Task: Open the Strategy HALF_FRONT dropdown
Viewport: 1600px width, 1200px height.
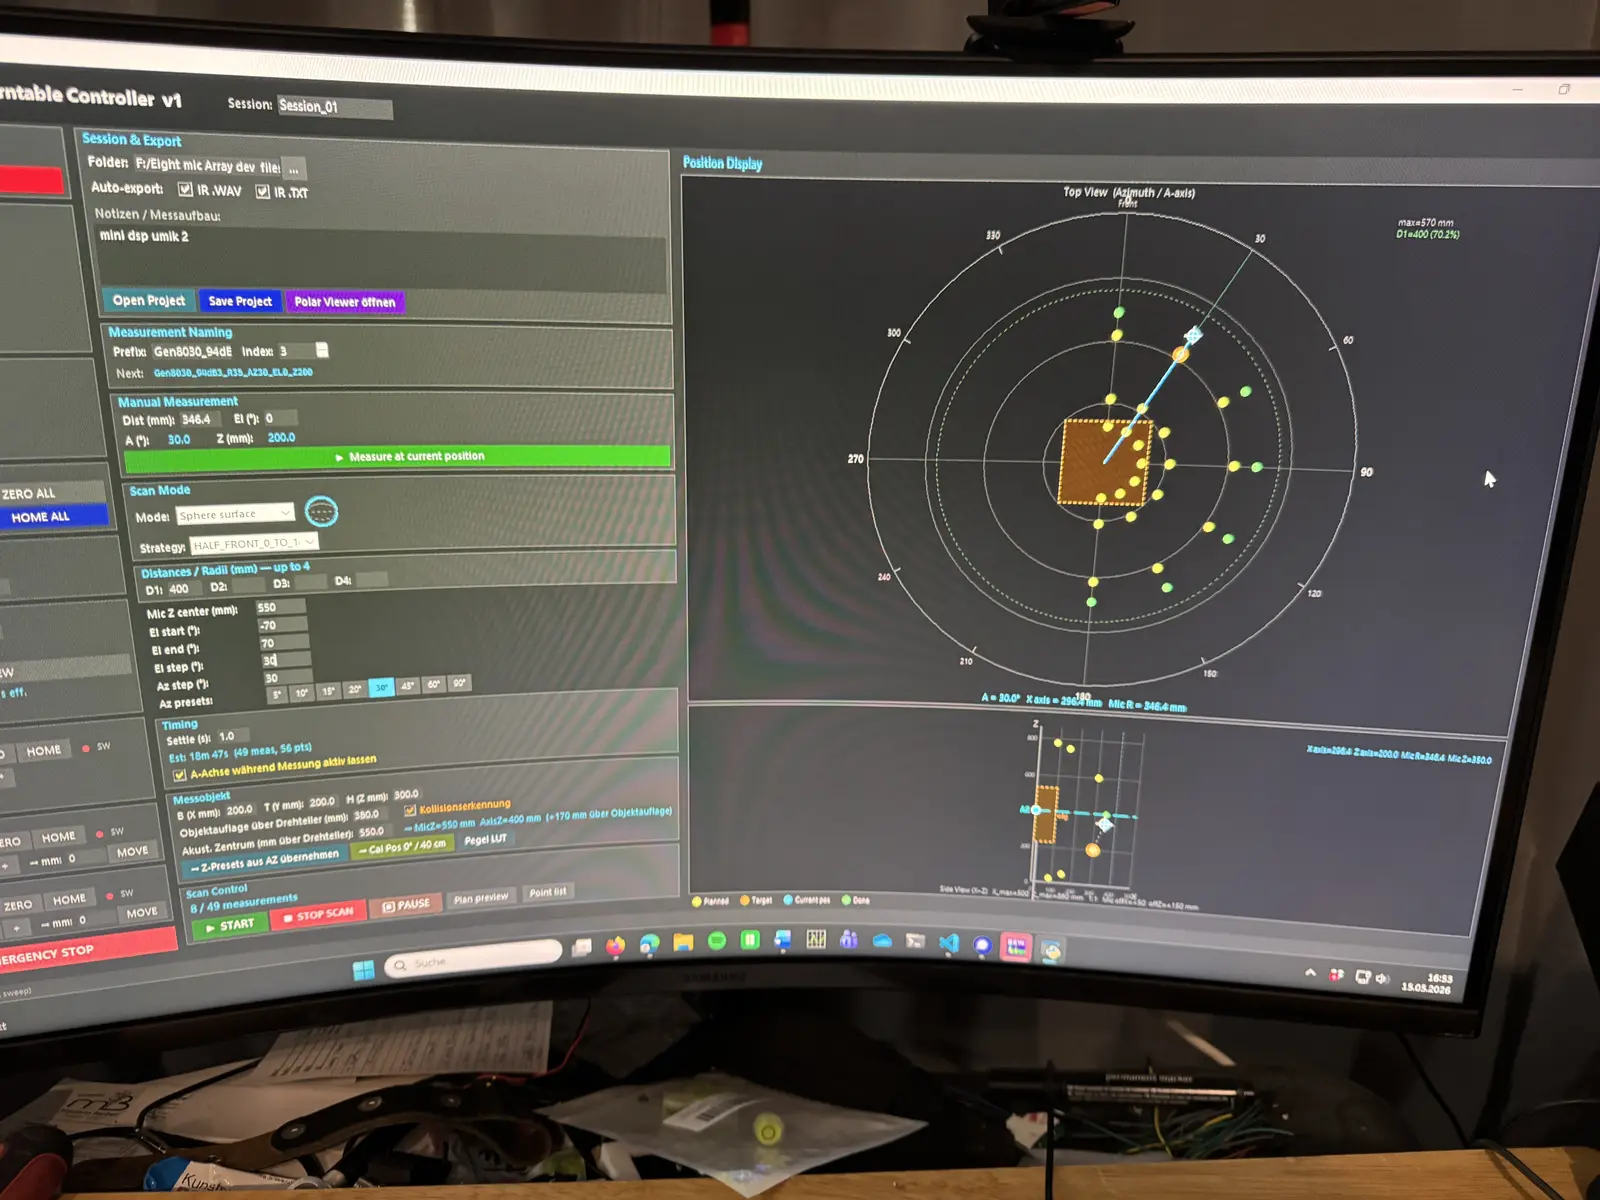Action: click(254, 543)
